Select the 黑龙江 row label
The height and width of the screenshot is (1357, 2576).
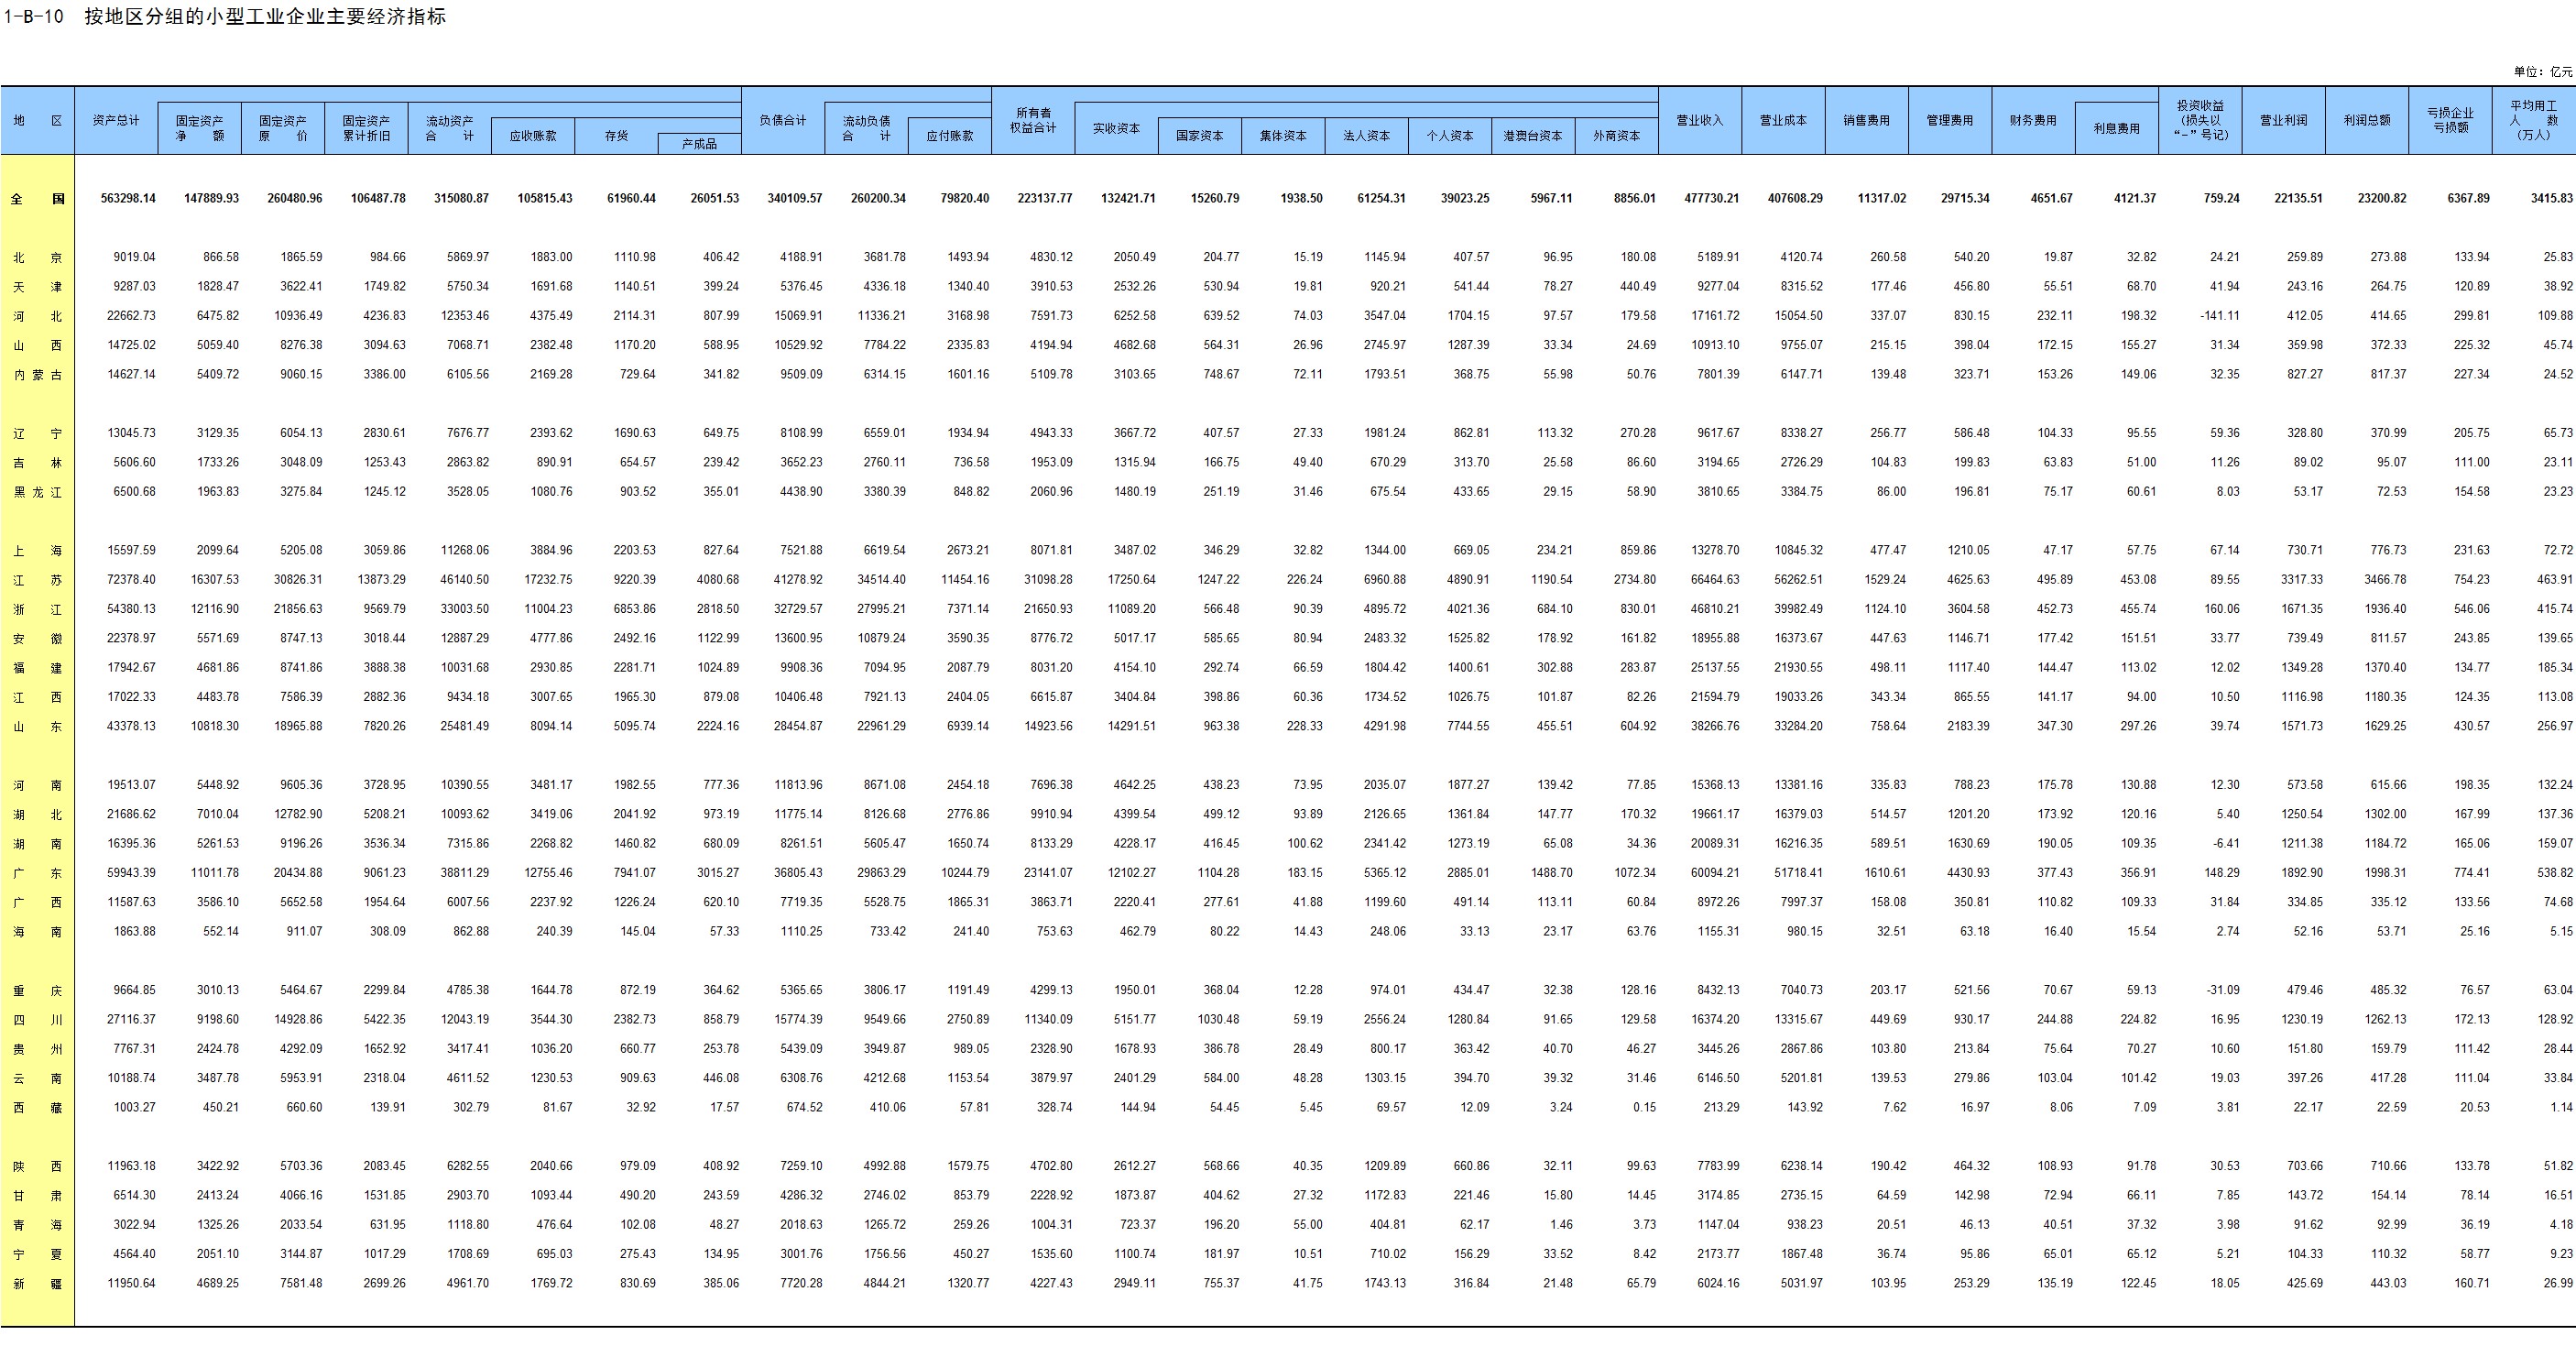37,492
